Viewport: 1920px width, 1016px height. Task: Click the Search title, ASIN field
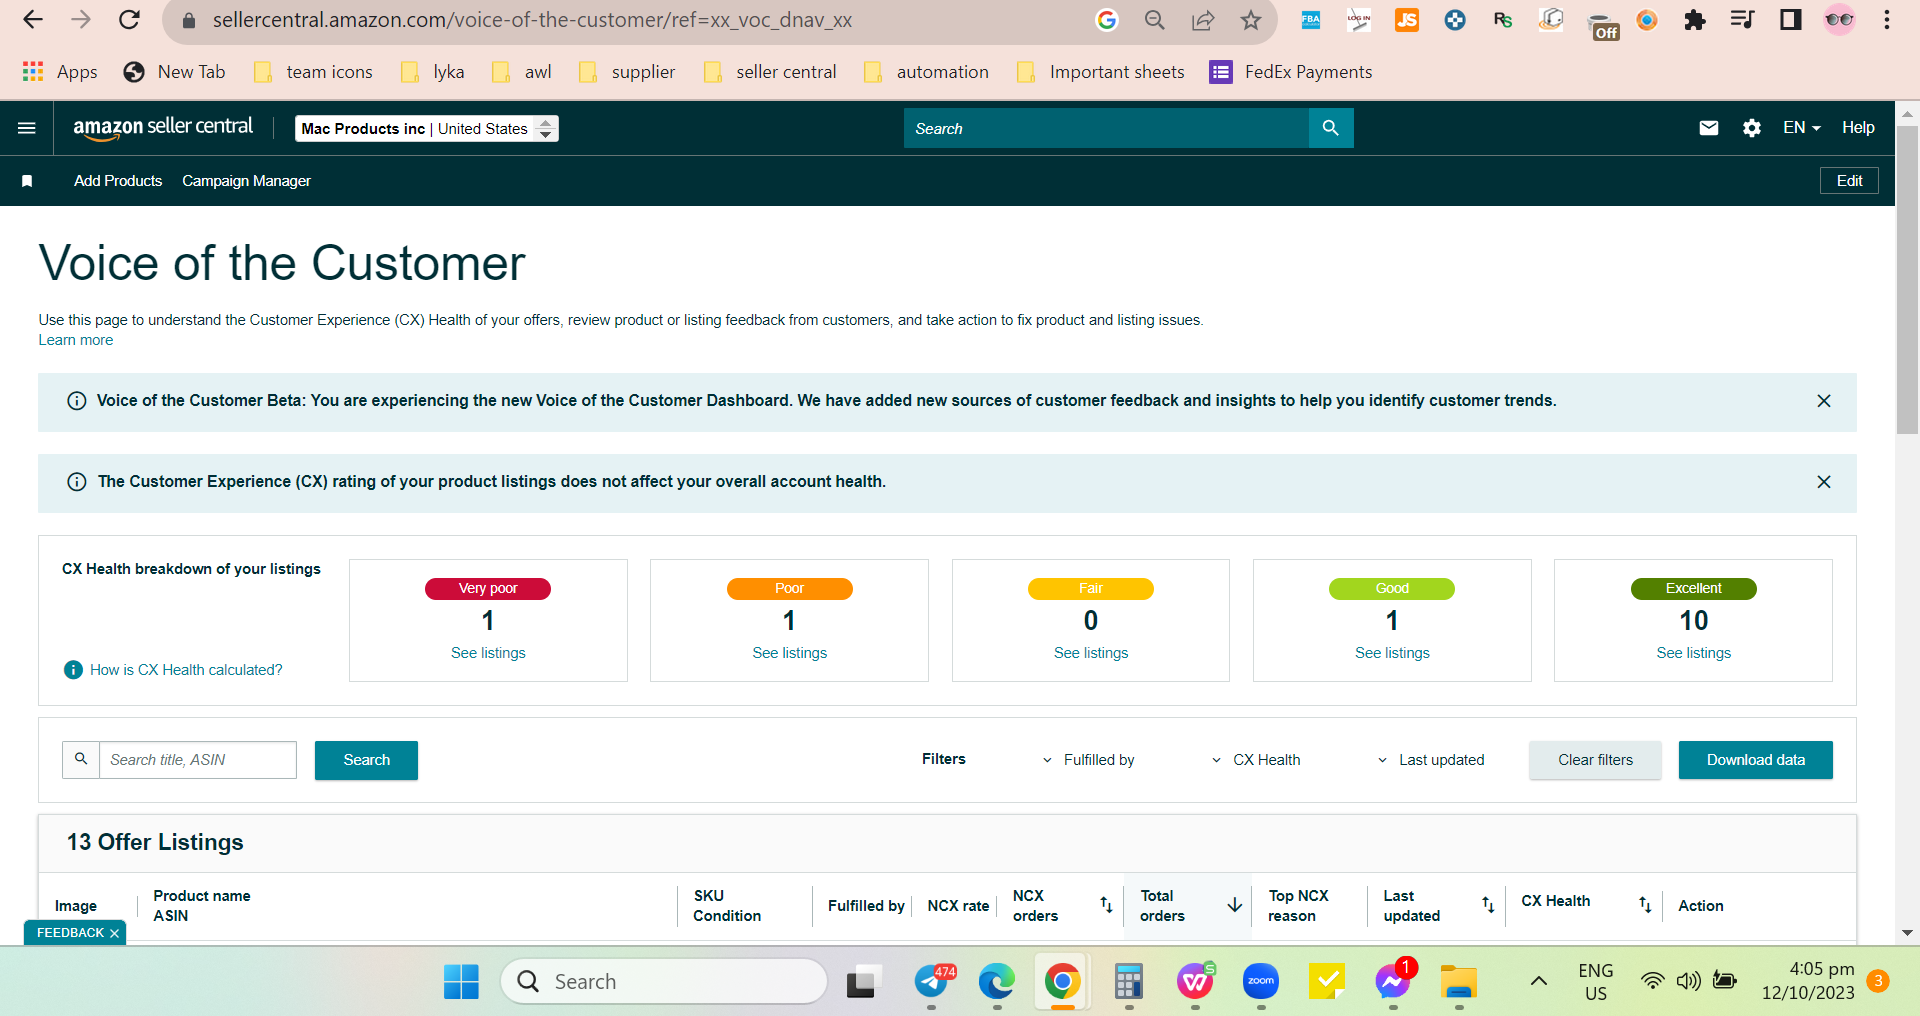pyautogui.click(x=198, y=760)
